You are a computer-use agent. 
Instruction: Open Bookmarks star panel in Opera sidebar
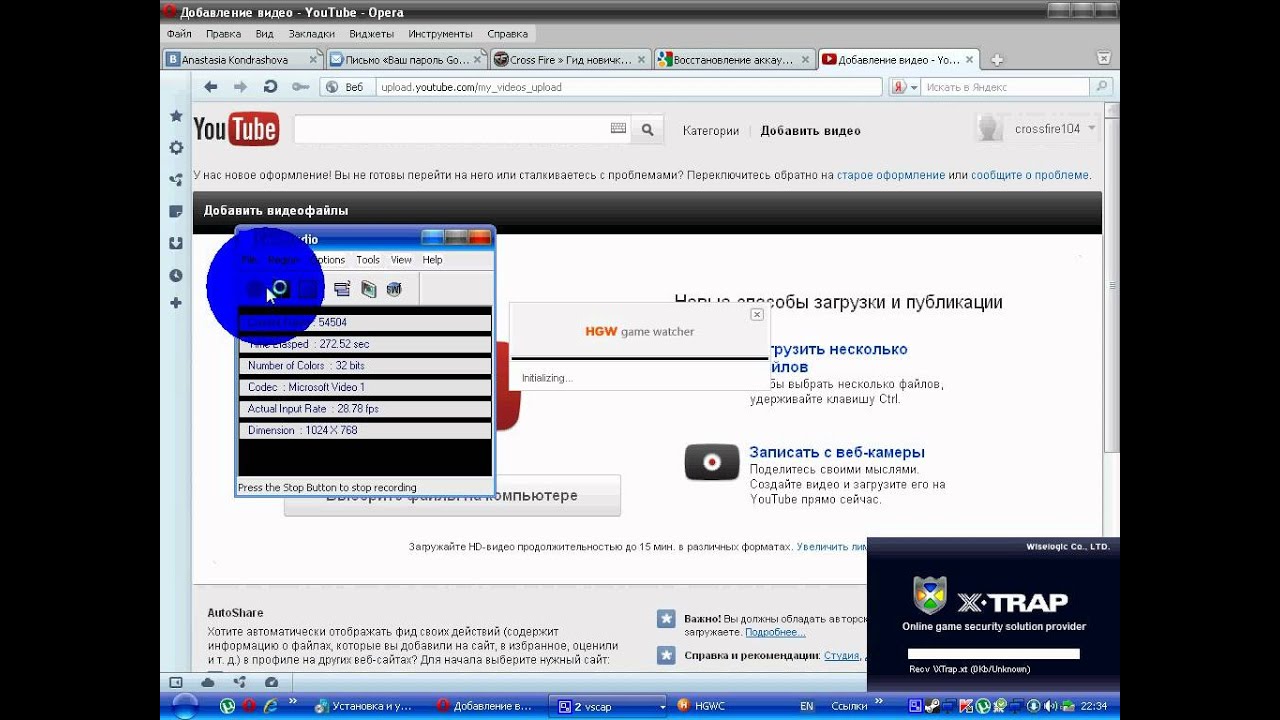176,117
